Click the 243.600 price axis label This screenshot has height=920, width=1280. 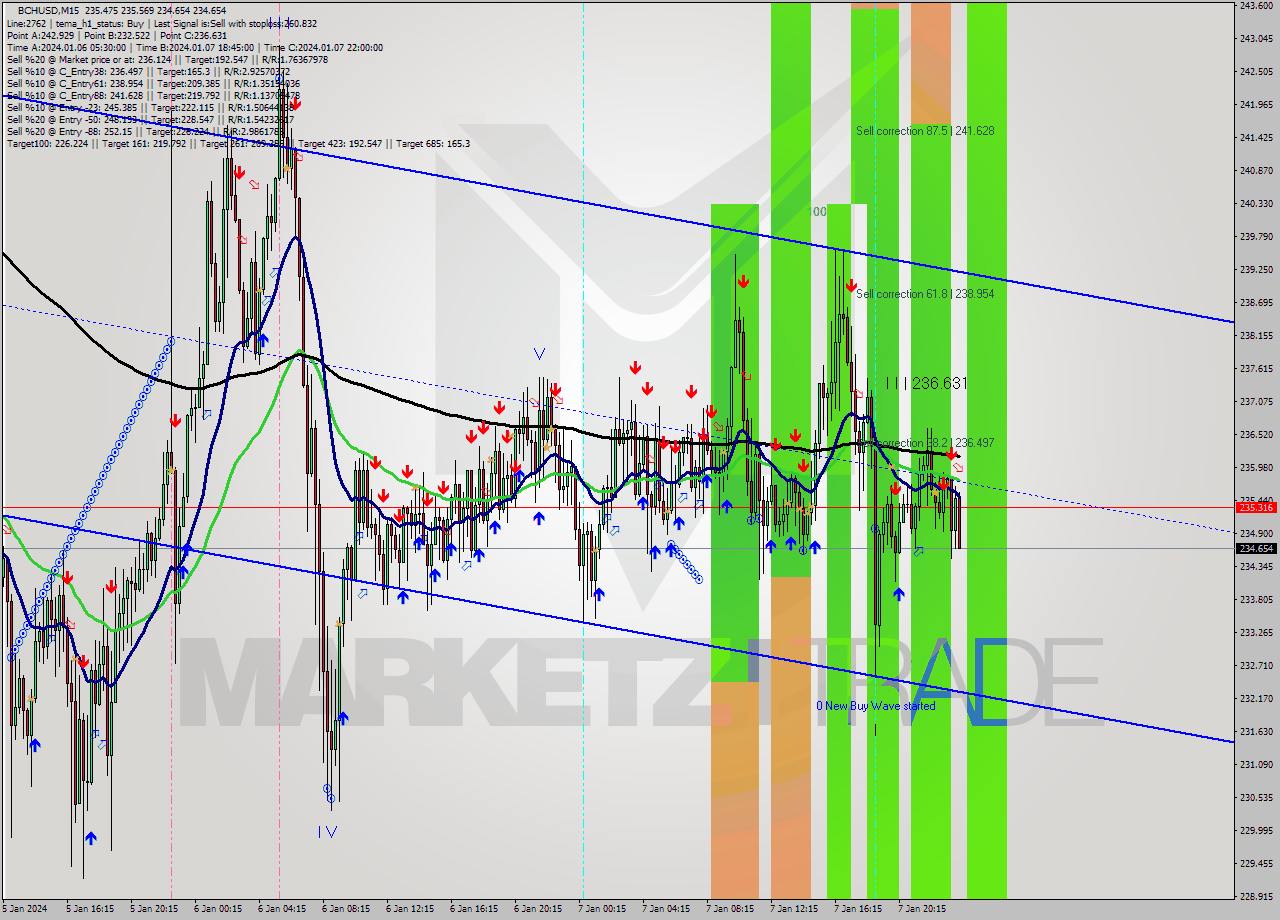click(1256, 6)
